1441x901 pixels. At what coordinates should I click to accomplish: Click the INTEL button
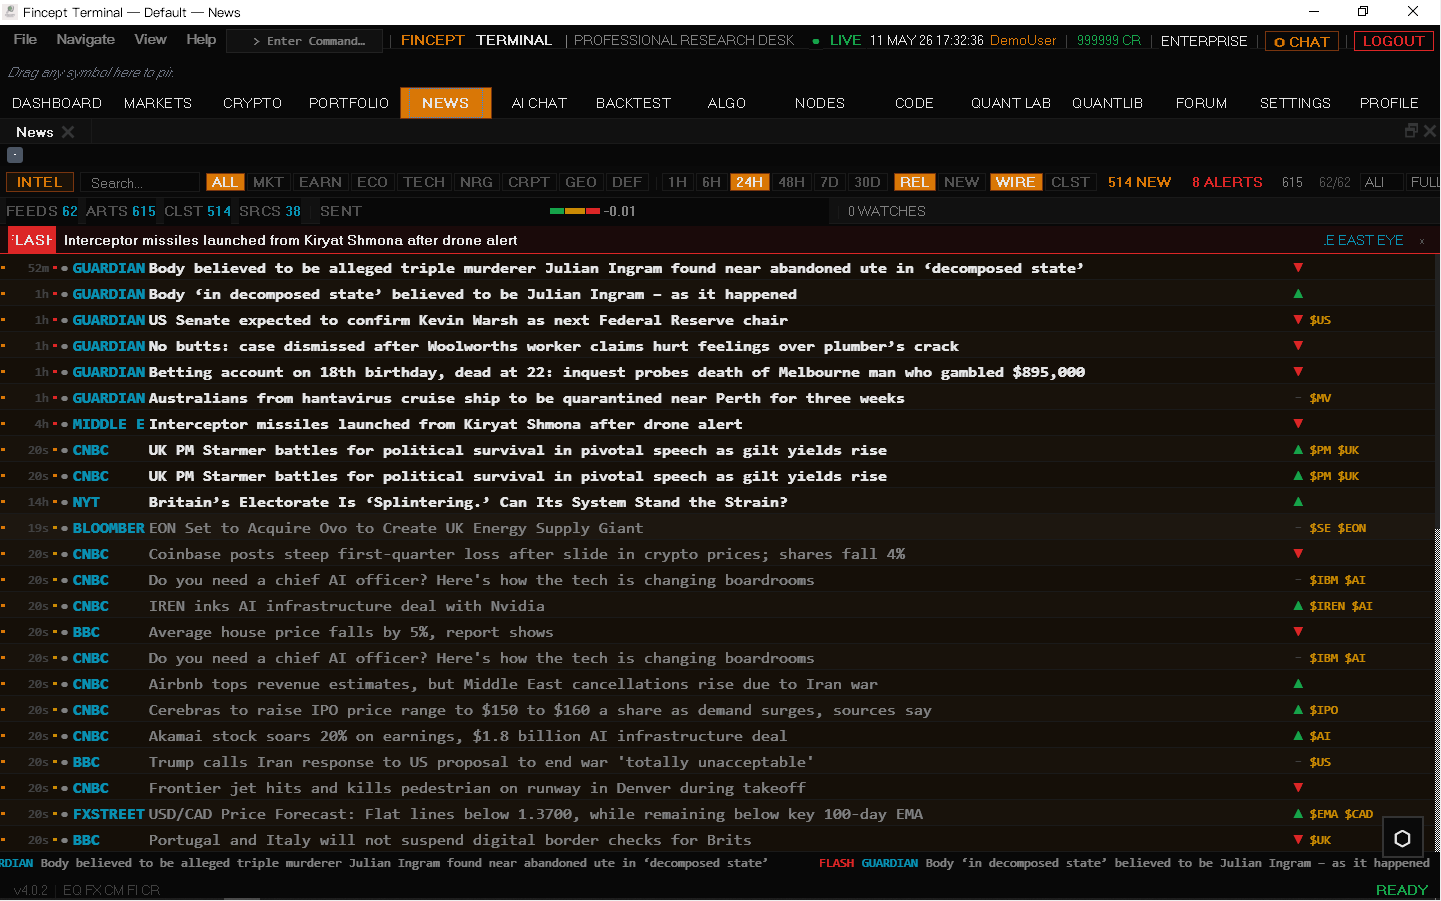click(39, 182)
